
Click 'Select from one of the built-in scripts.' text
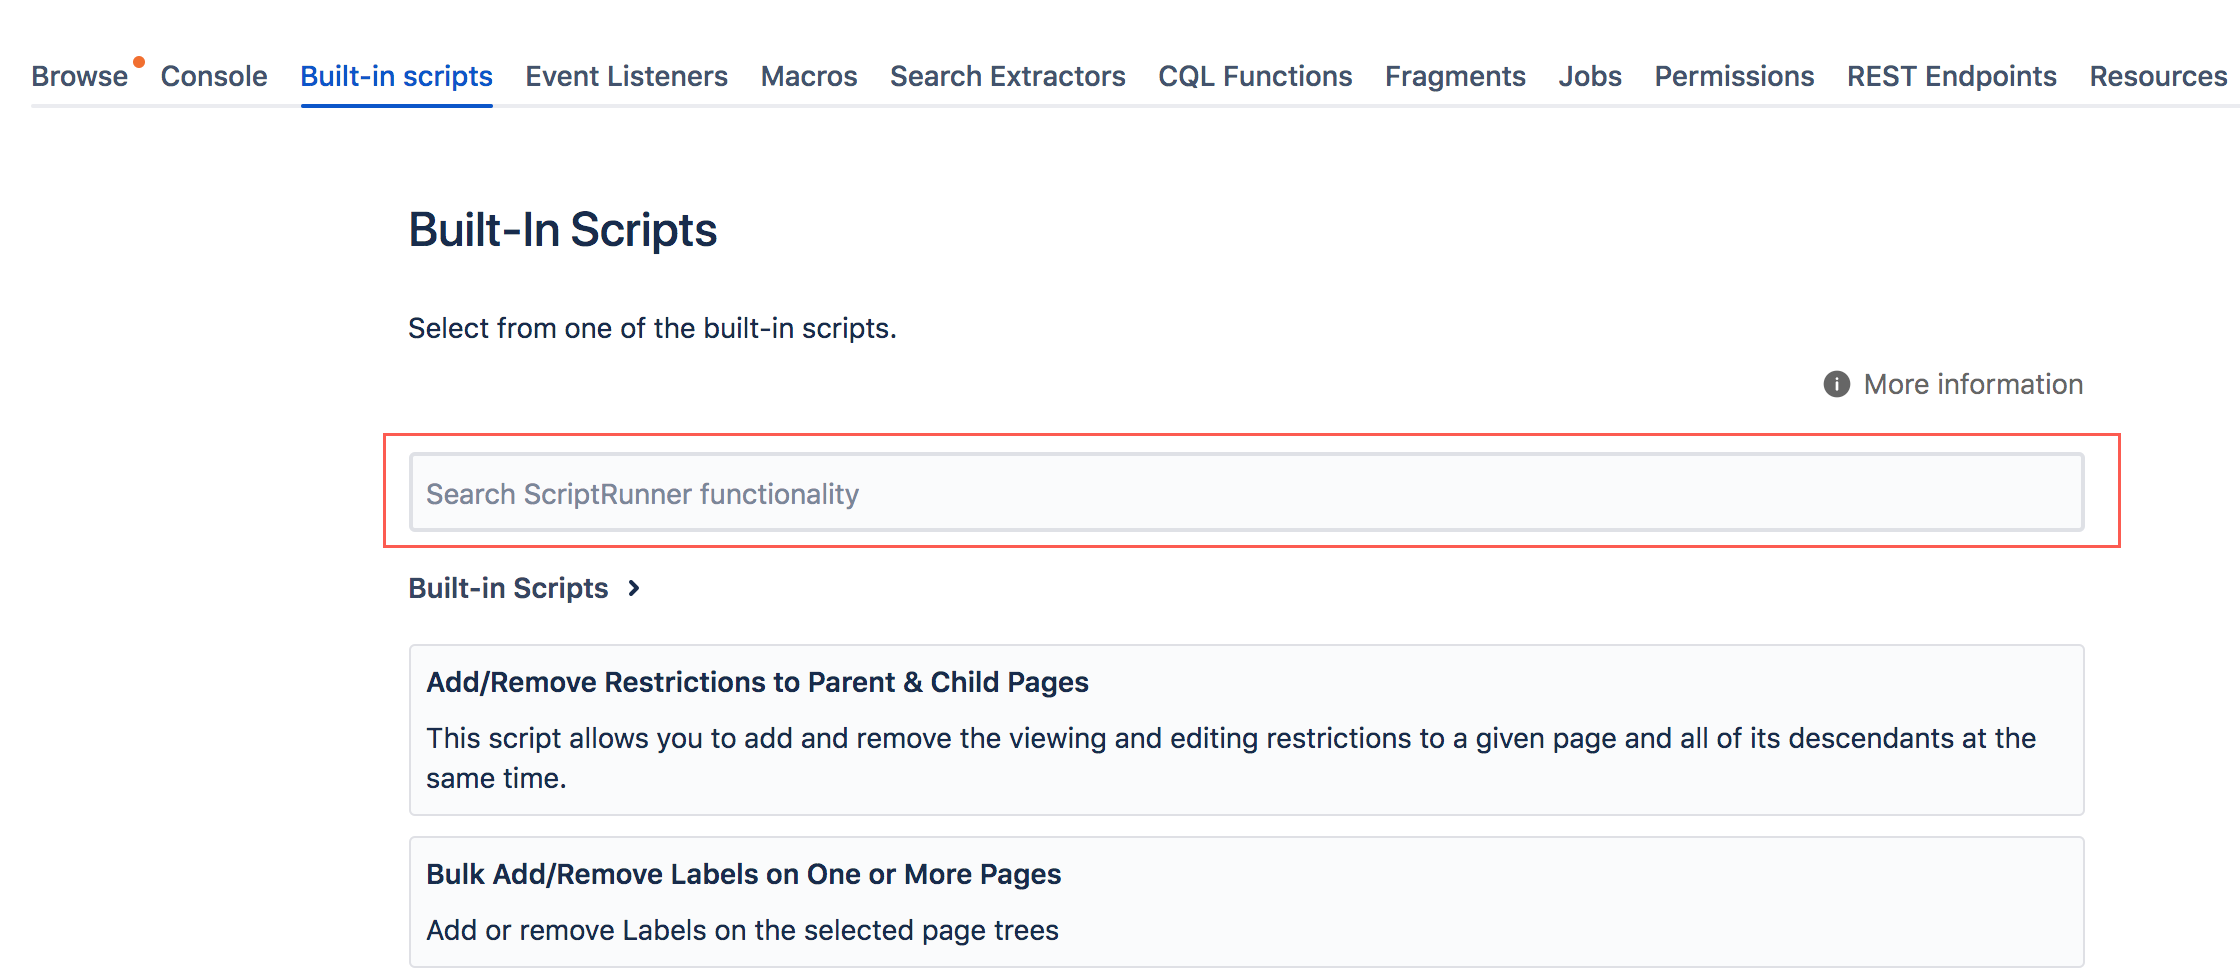tap(652, 328)
